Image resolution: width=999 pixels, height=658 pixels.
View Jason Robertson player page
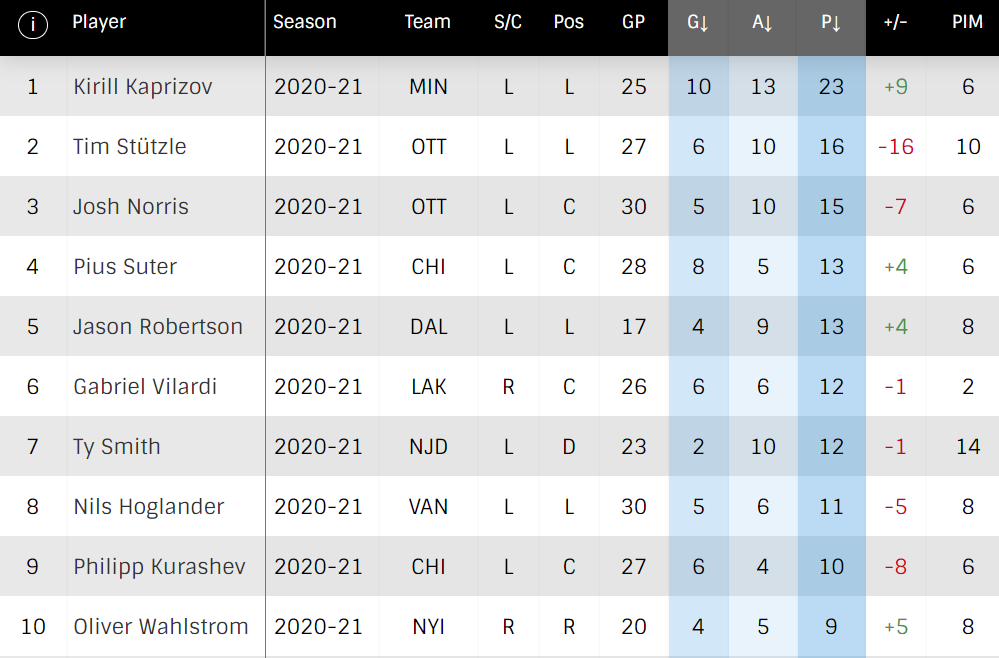(158, 326)
